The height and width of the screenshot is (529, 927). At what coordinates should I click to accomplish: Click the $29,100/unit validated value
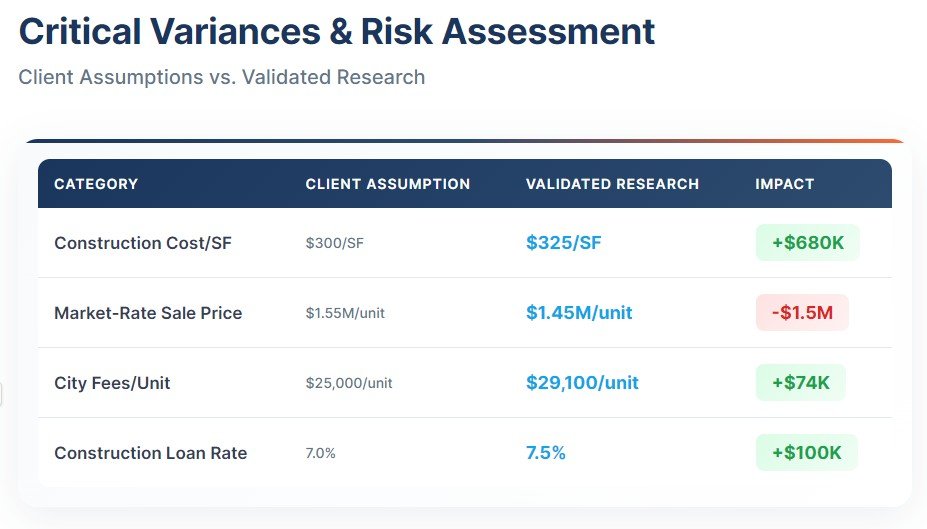[582, 383]
